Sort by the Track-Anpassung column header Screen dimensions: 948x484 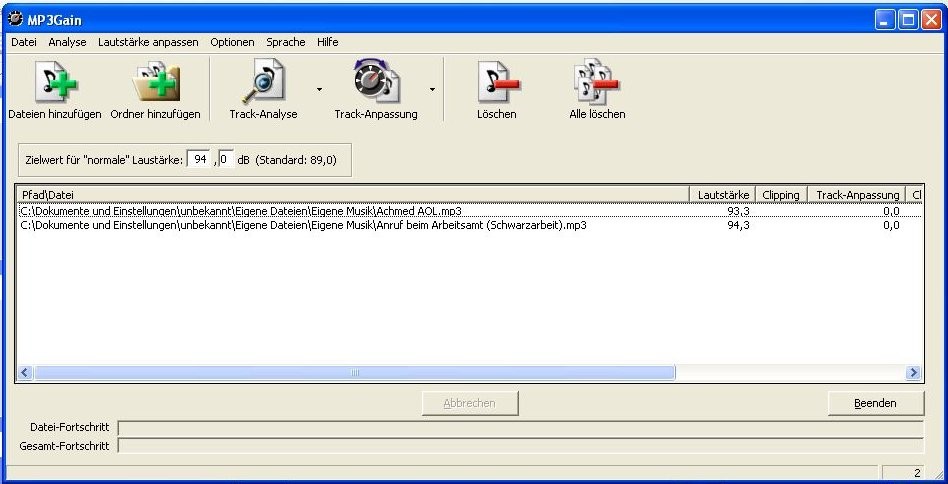click(857, 195)
